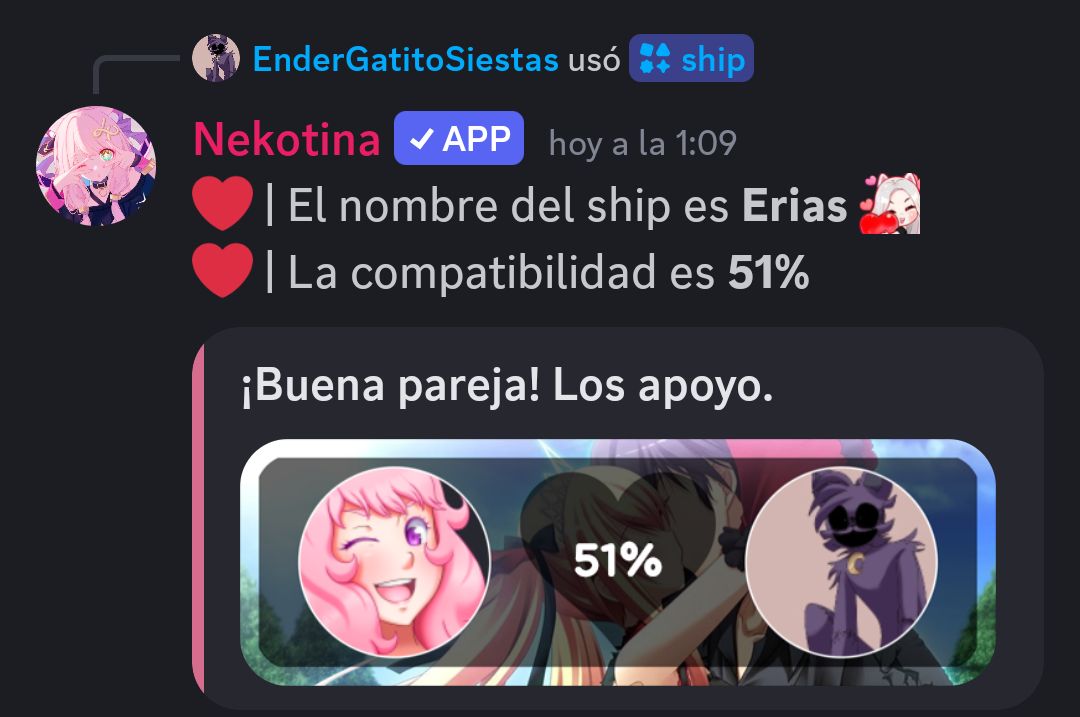Open Nekotina's large profile avatar

(x=96, y=166)
